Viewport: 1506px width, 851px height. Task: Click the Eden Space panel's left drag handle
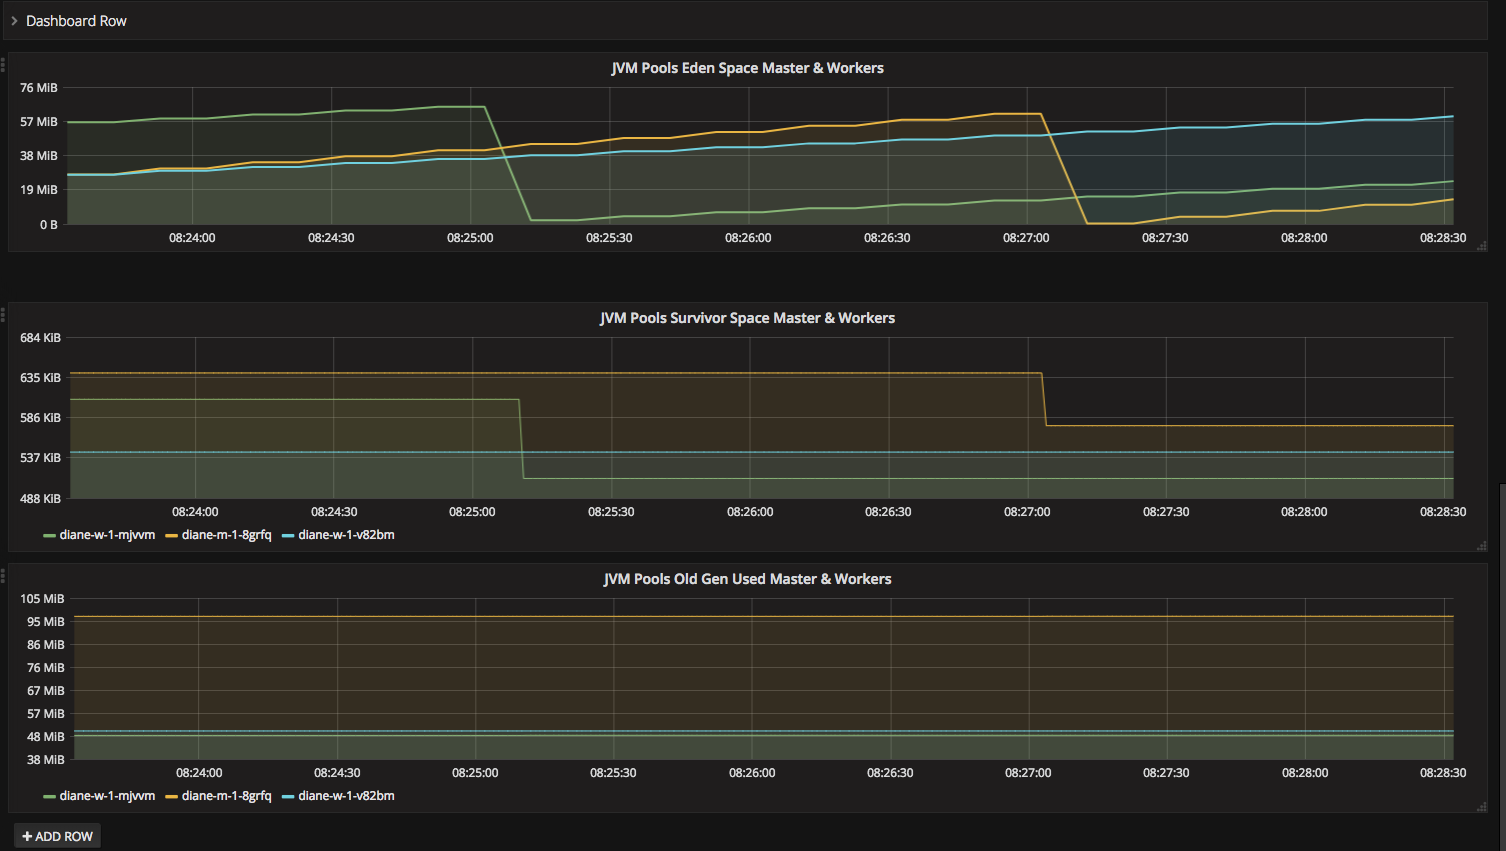click(3, 65)
